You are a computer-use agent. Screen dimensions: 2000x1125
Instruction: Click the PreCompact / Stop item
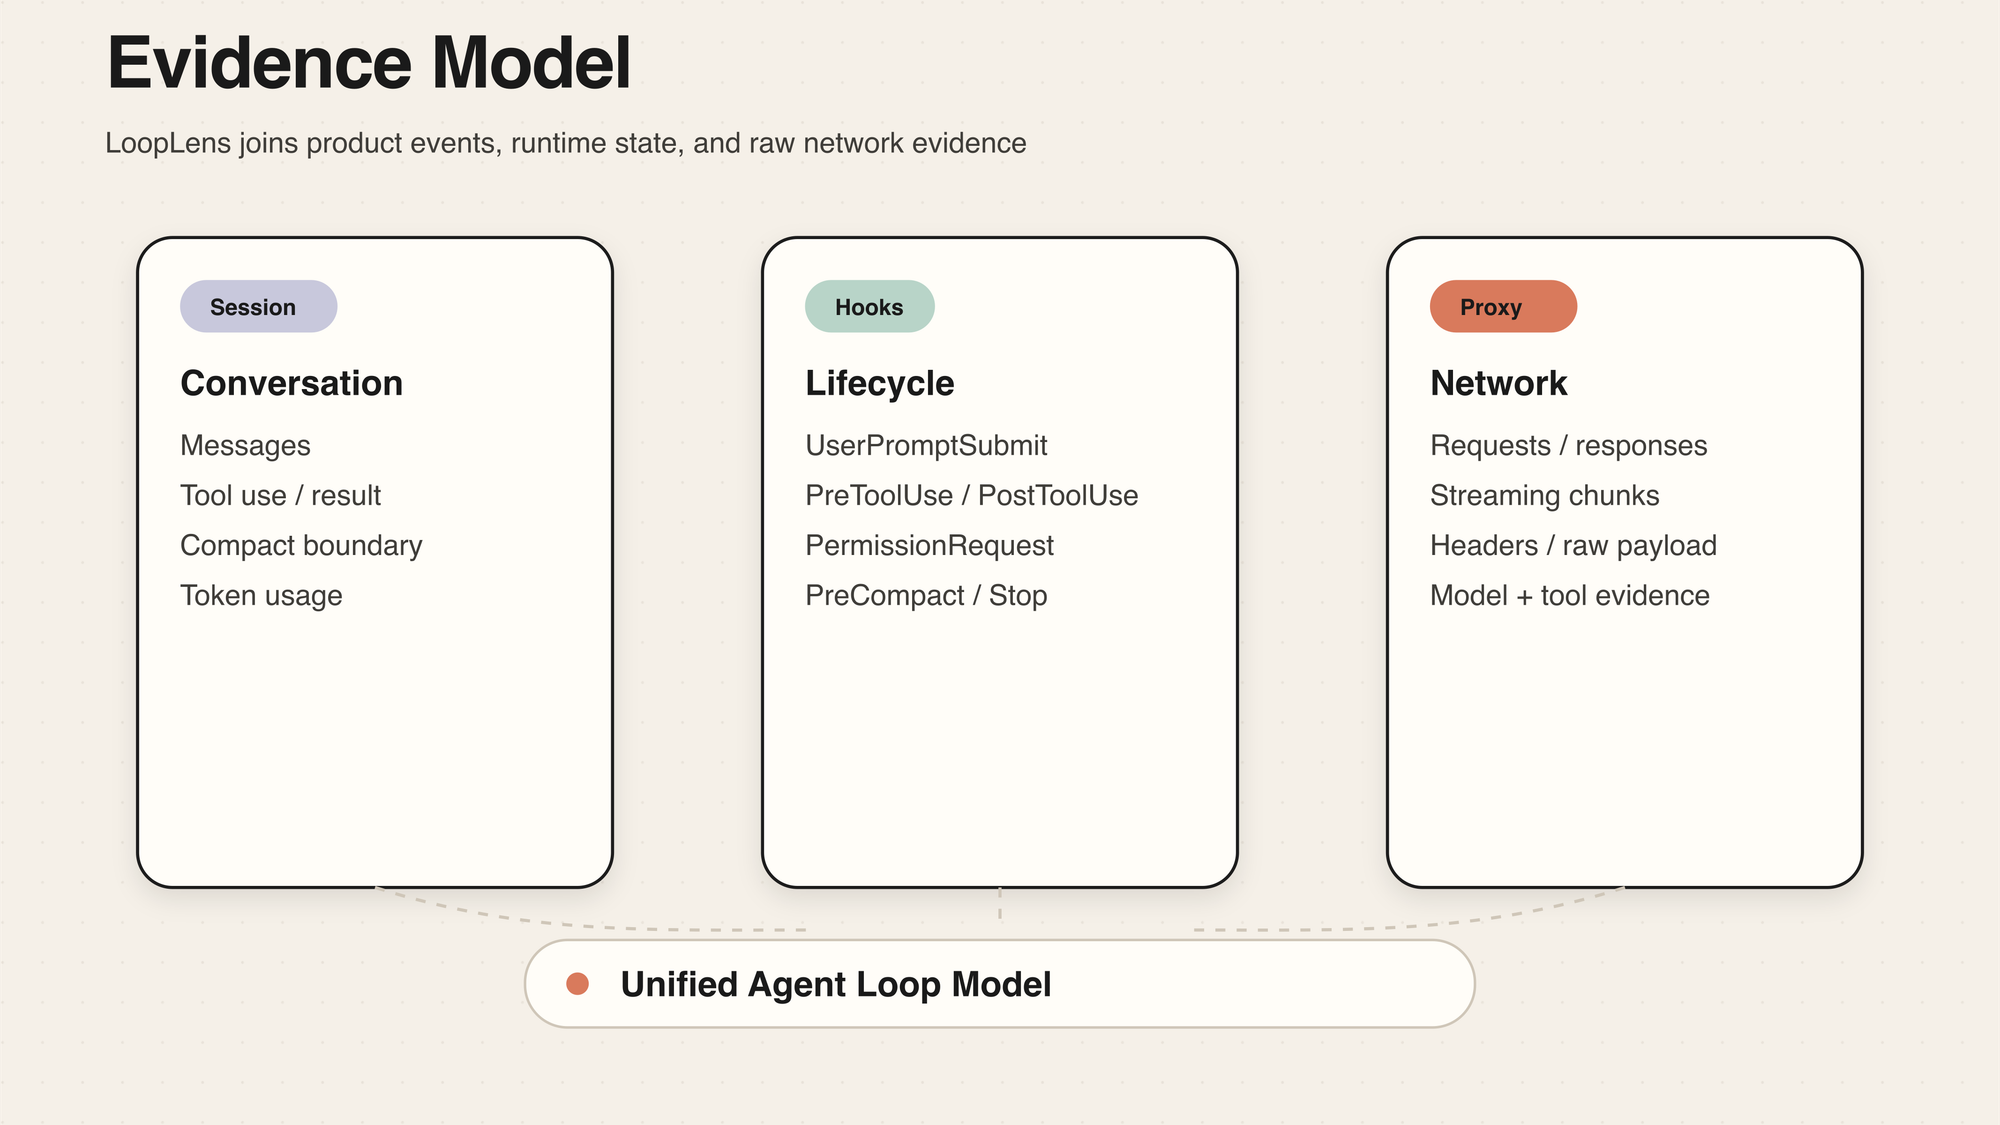click(x=926, y=596)
